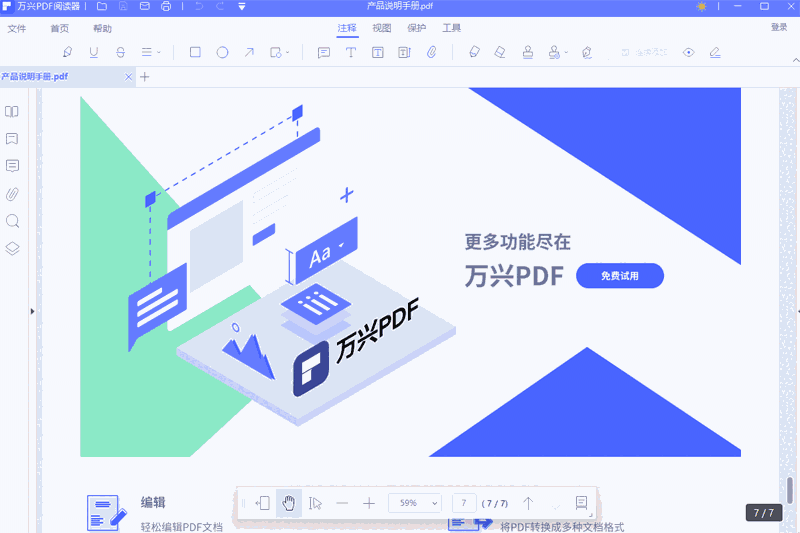Screen dimensions: 800x533
Task: Select the eraser tool
Action: click(500, 52)
